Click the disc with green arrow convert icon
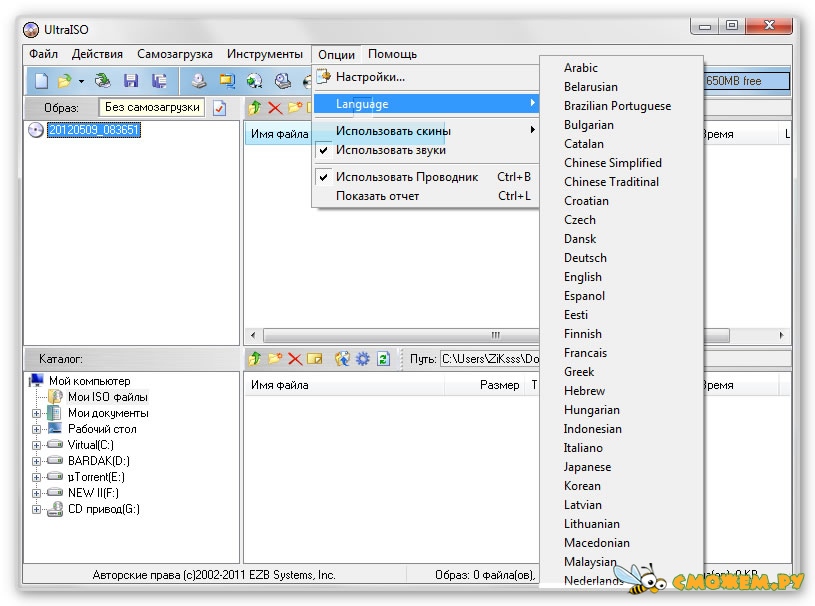 pos(255,81)
